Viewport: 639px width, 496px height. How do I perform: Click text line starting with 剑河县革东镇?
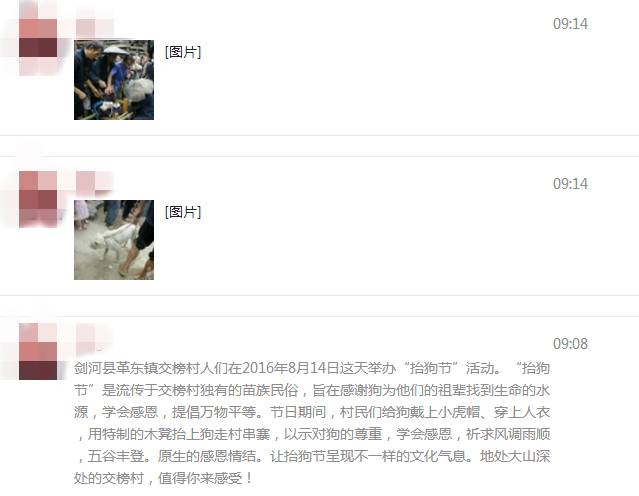[x=312, y=368]
